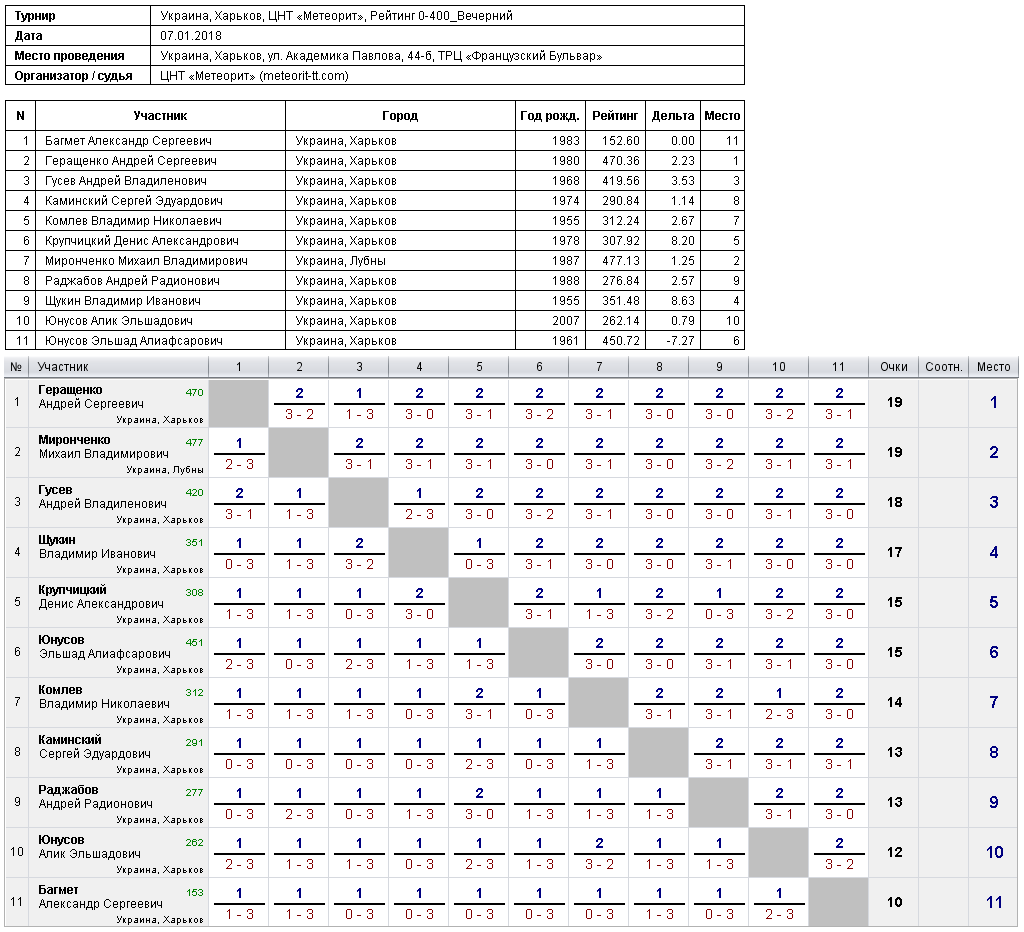Screen dimensions: 1024x932
Task: Click the 'Город' column header
Action: point(400,116)
